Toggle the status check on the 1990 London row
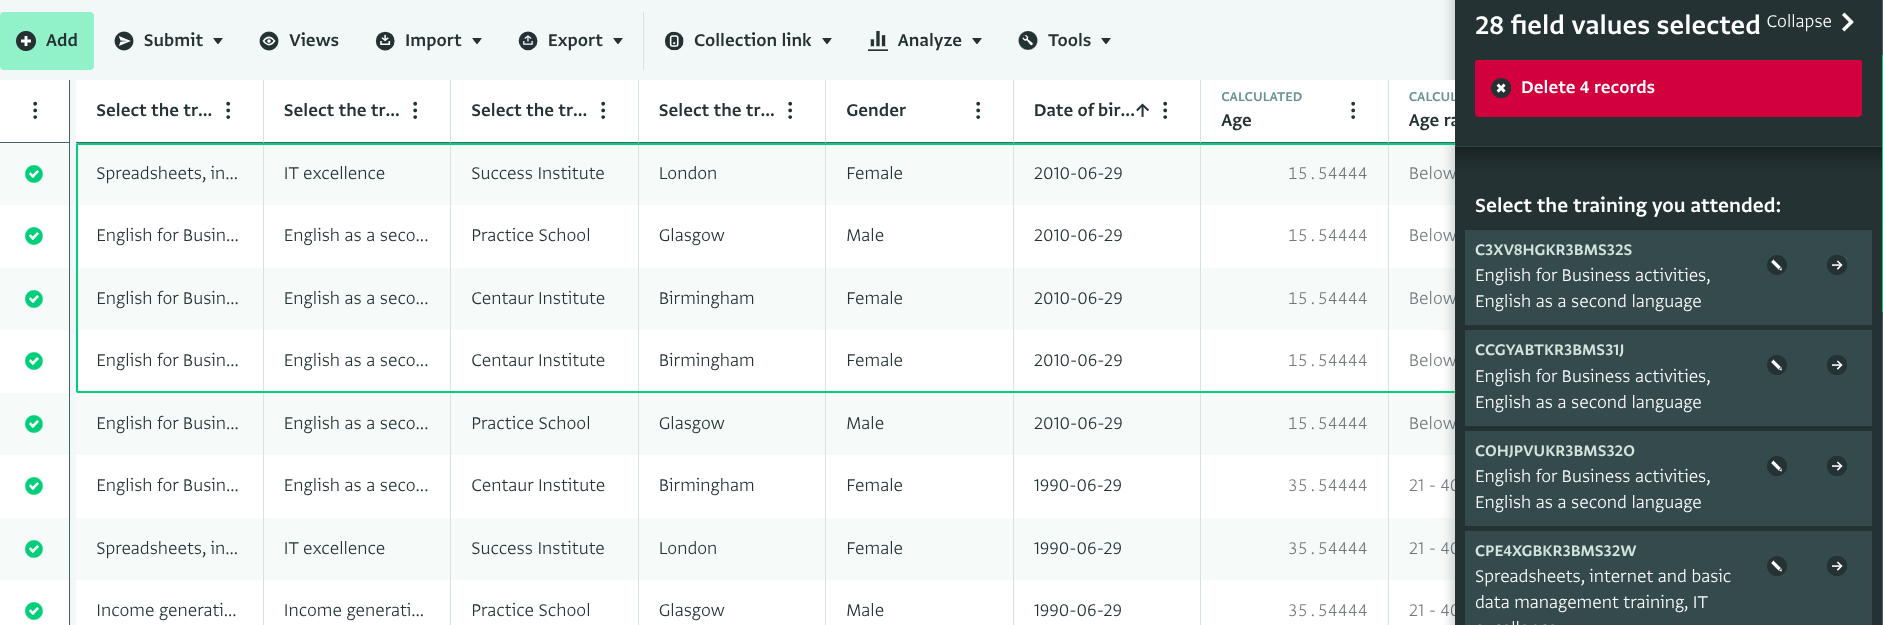The height and width of the screenshot is (625, 1883). pos(34,549)
